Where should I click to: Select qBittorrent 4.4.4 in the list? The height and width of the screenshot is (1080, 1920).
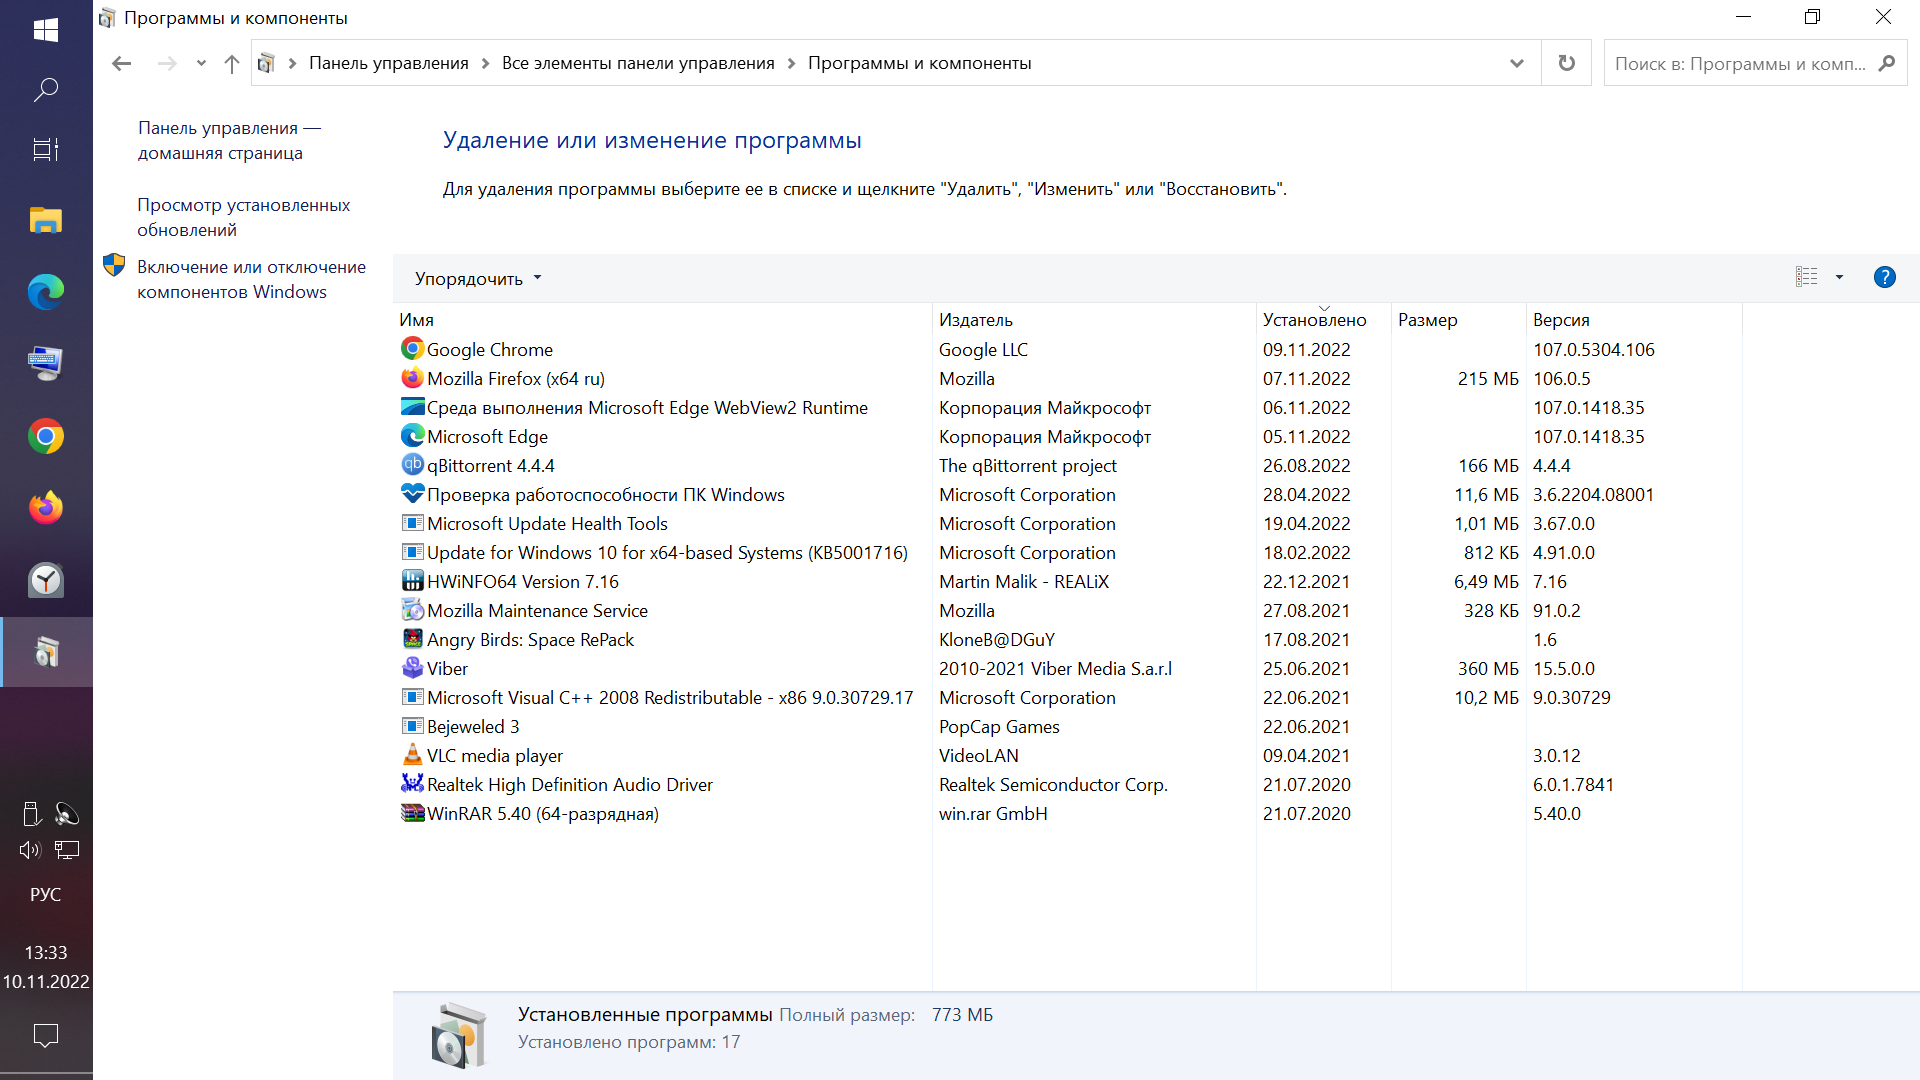(490, 466)
